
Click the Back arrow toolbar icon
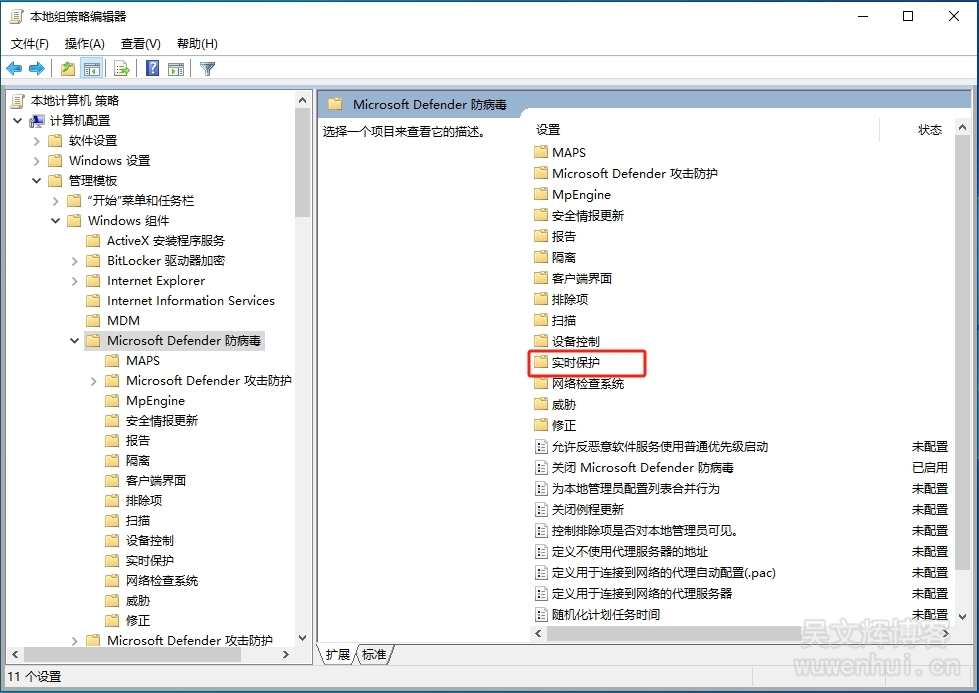tap(14, 68)
